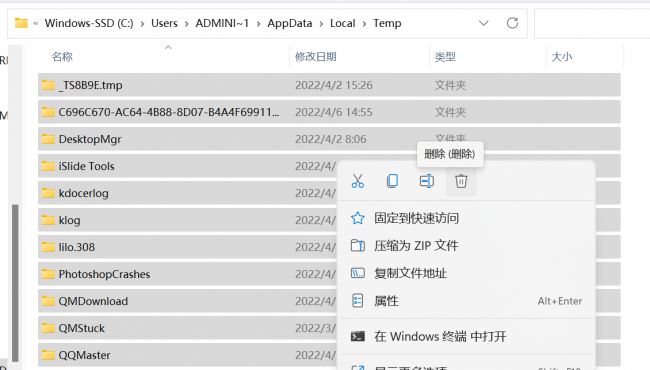The height and width of the screenshot is (370, 650).
Task: Click the path icon beside 复制文件地址
Action: 358,273
